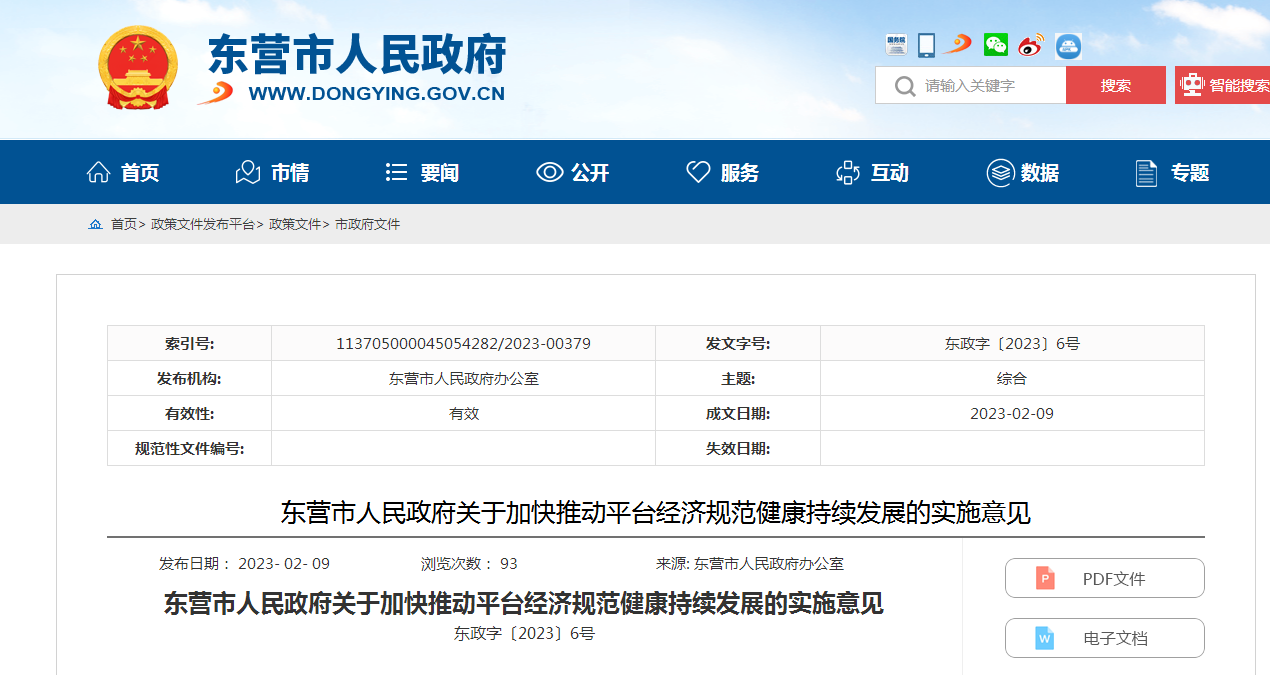The image size is (1270, 675).
Task: Go to 首页 in navigation bar
Action: tap(123, 173)
